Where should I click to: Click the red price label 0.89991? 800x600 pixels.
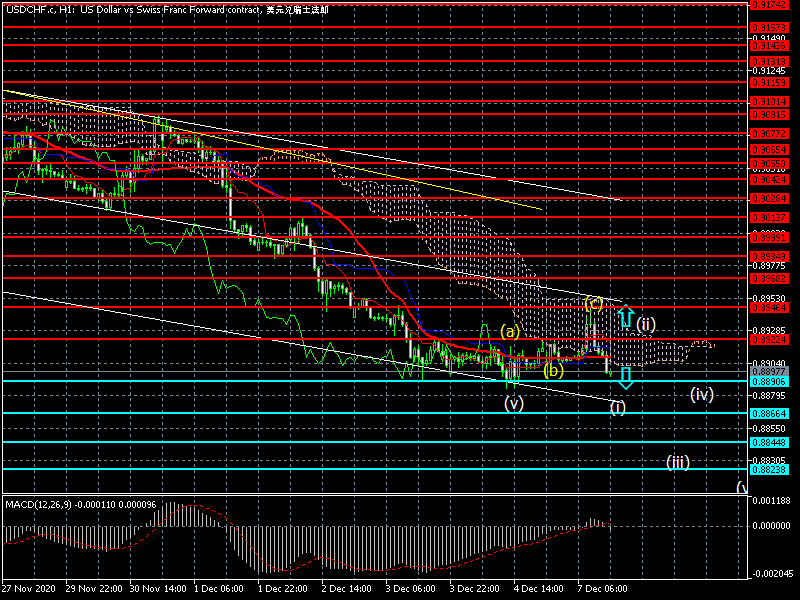point(769,237)
